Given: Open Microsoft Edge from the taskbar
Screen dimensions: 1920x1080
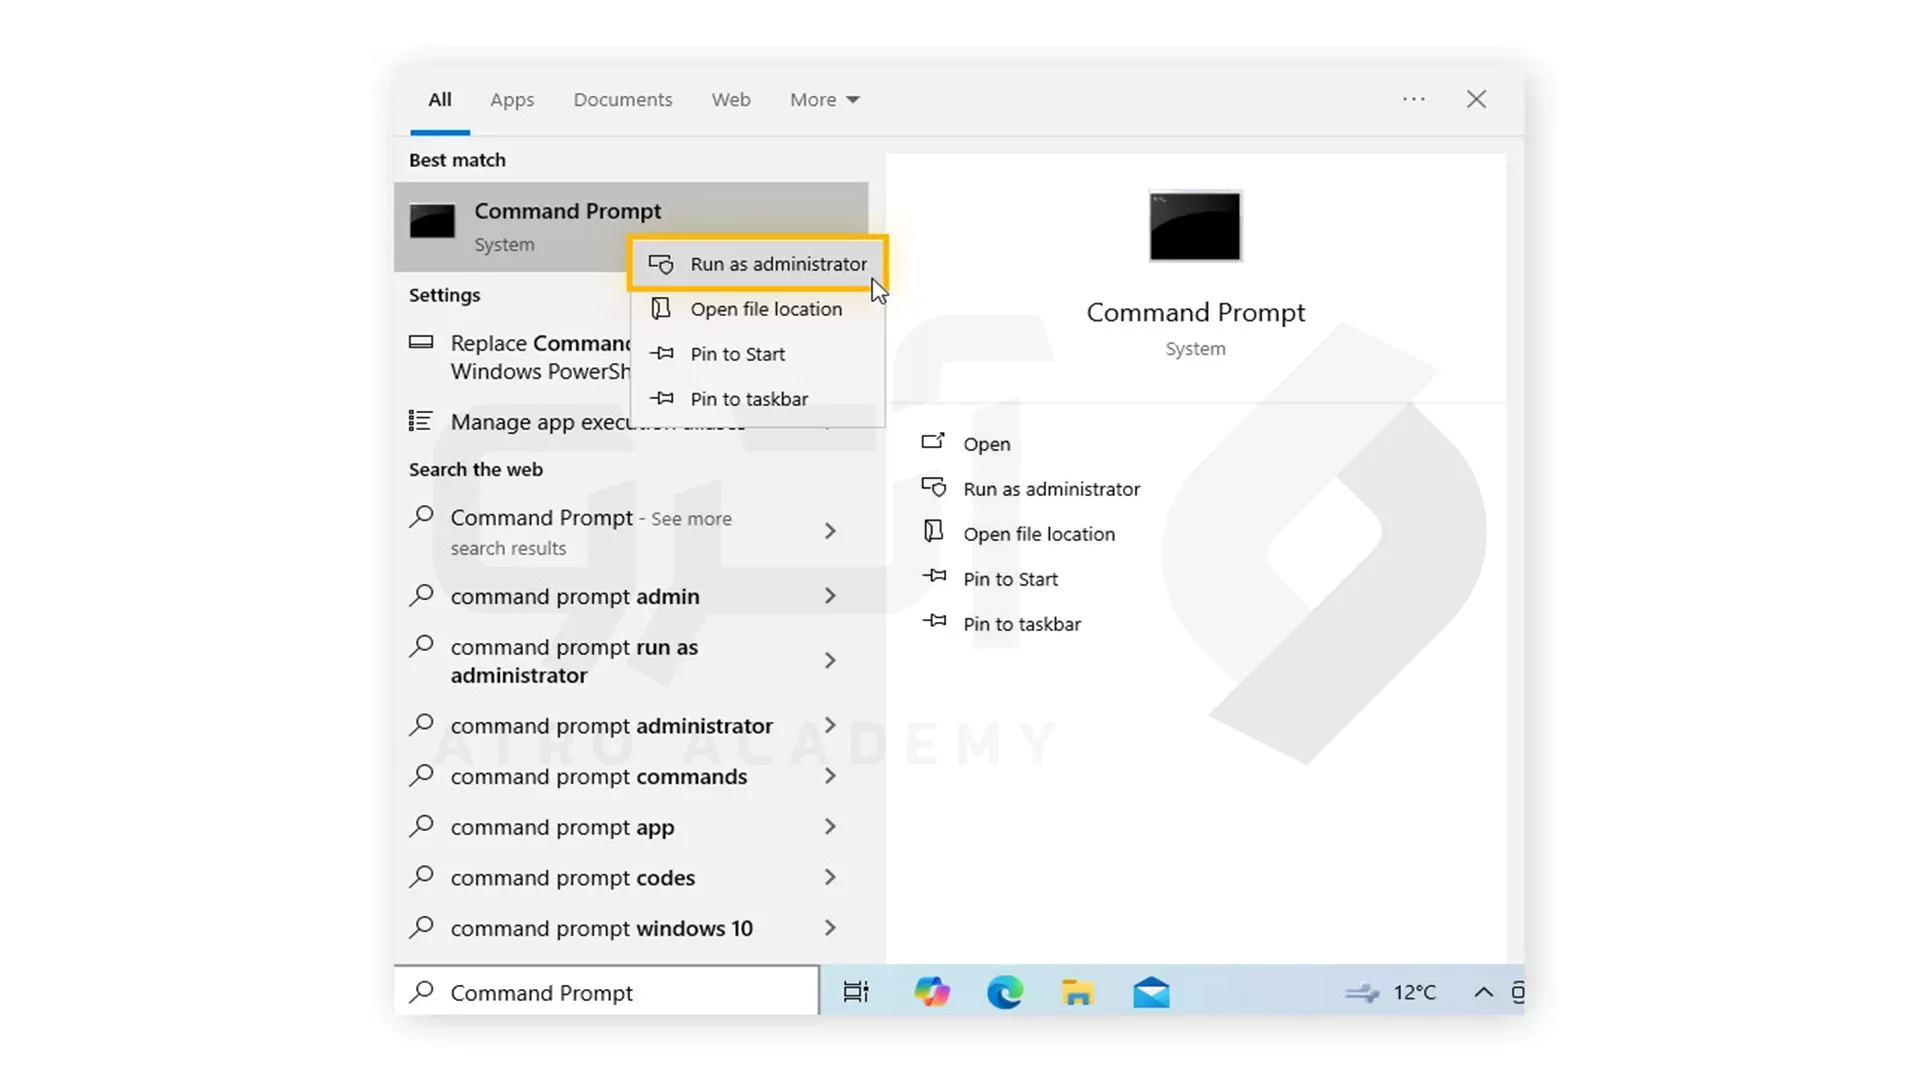Looking at the screenshot, I should [x=1004, y=992].
